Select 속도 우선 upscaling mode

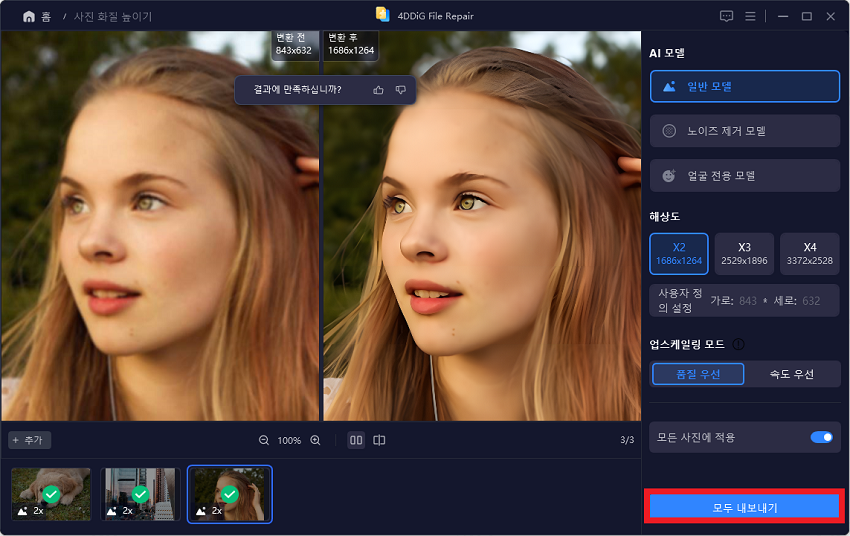(792, 374)
